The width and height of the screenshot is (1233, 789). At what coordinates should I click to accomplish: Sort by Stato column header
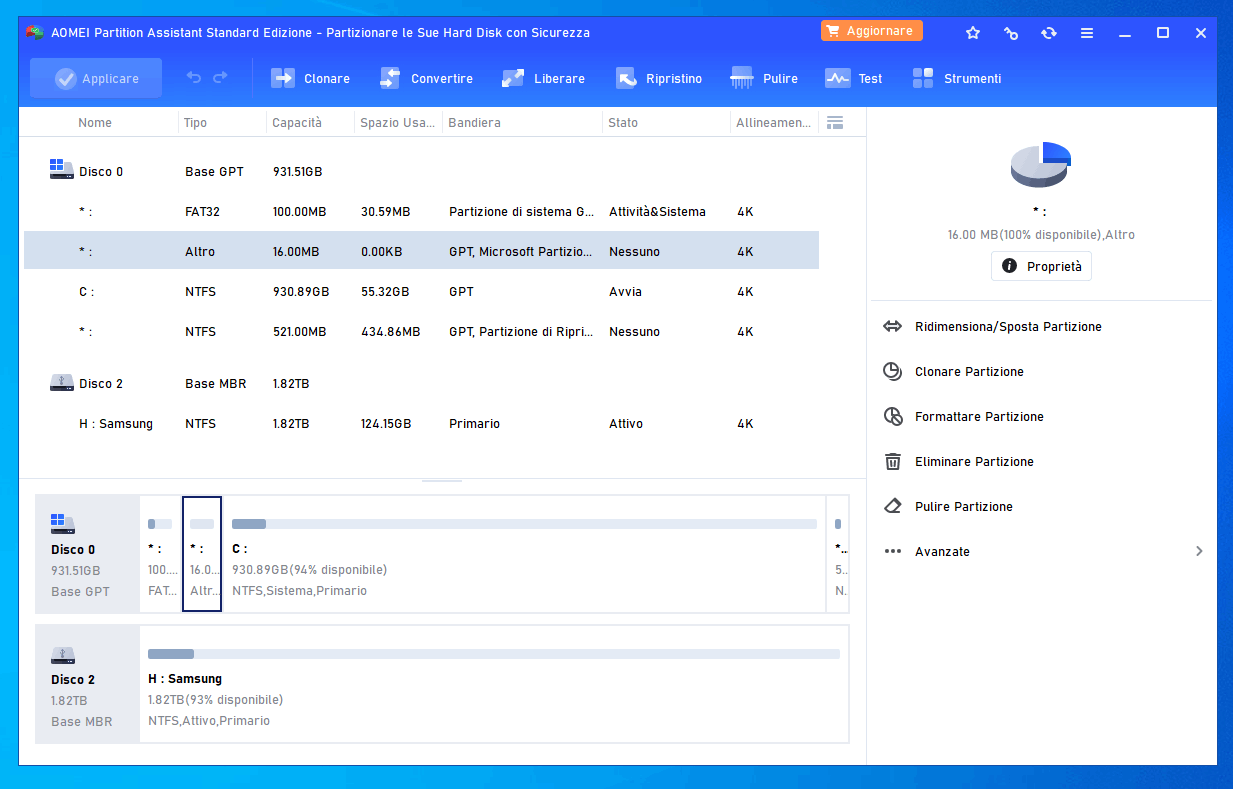[x=623, y=122]
